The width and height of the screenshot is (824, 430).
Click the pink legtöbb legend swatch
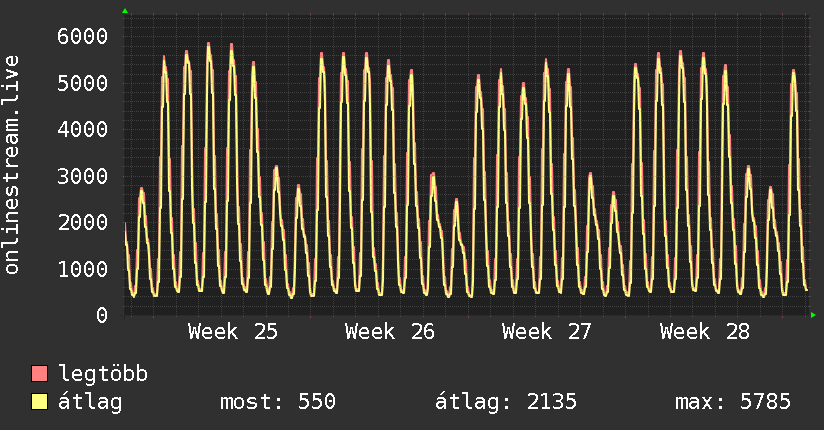tap(40, 373)
